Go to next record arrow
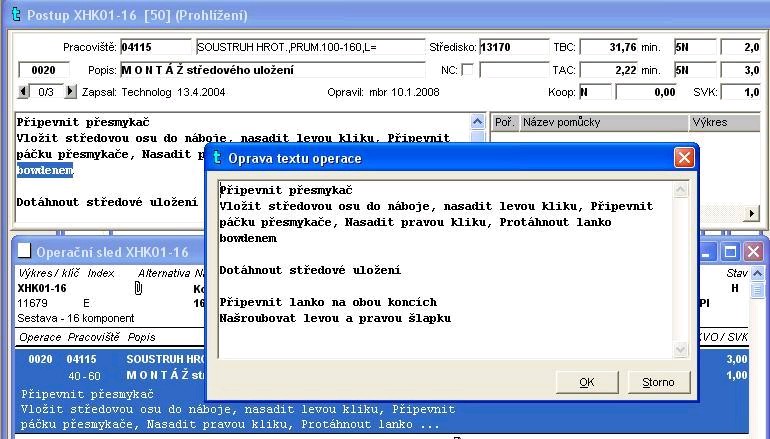This screenshot has height=439, width=770. click(x=70, y=91)
